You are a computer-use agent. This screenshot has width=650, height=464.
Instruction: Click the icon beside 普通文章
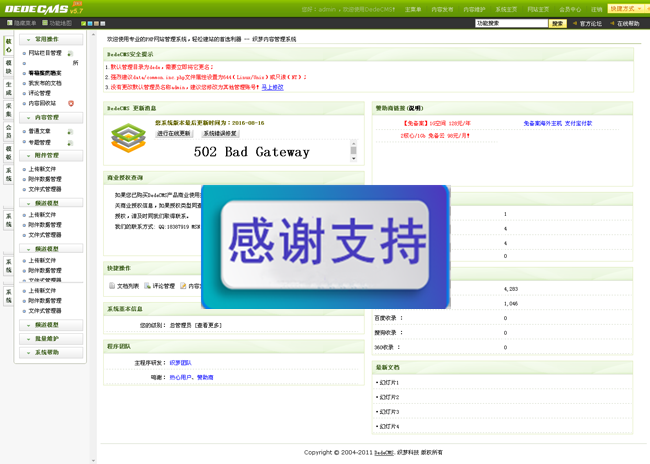70,131
